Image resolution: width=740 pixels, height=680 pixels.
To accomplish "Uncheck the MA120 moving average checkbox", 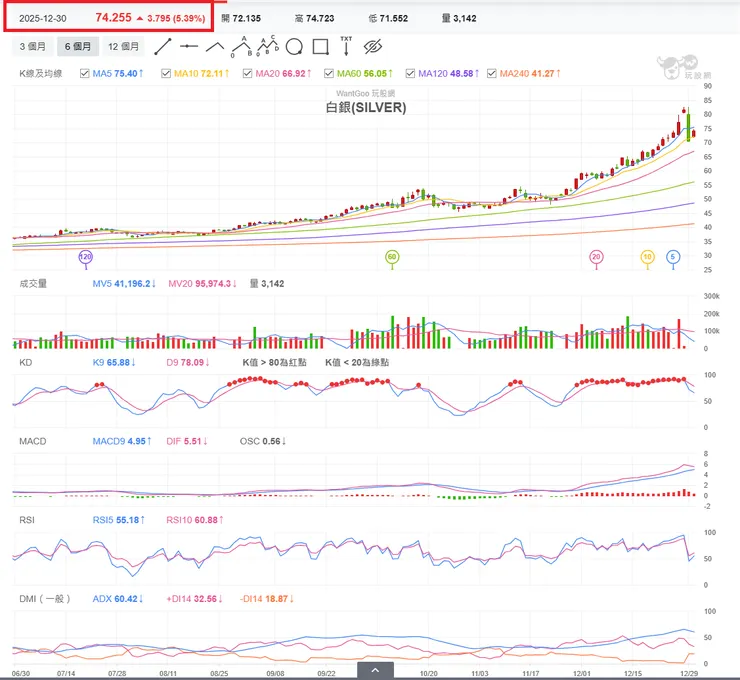I will [410, 74].
